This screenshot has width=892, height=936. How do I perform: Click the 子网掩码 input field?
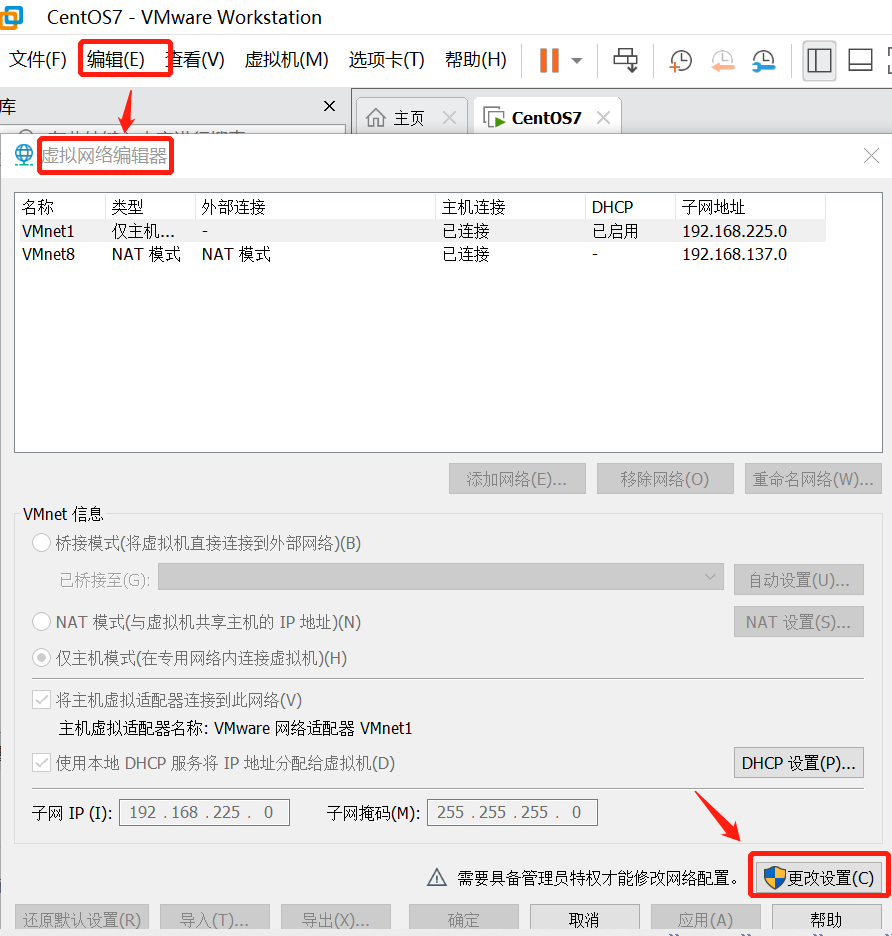click(x=512, y=812)
